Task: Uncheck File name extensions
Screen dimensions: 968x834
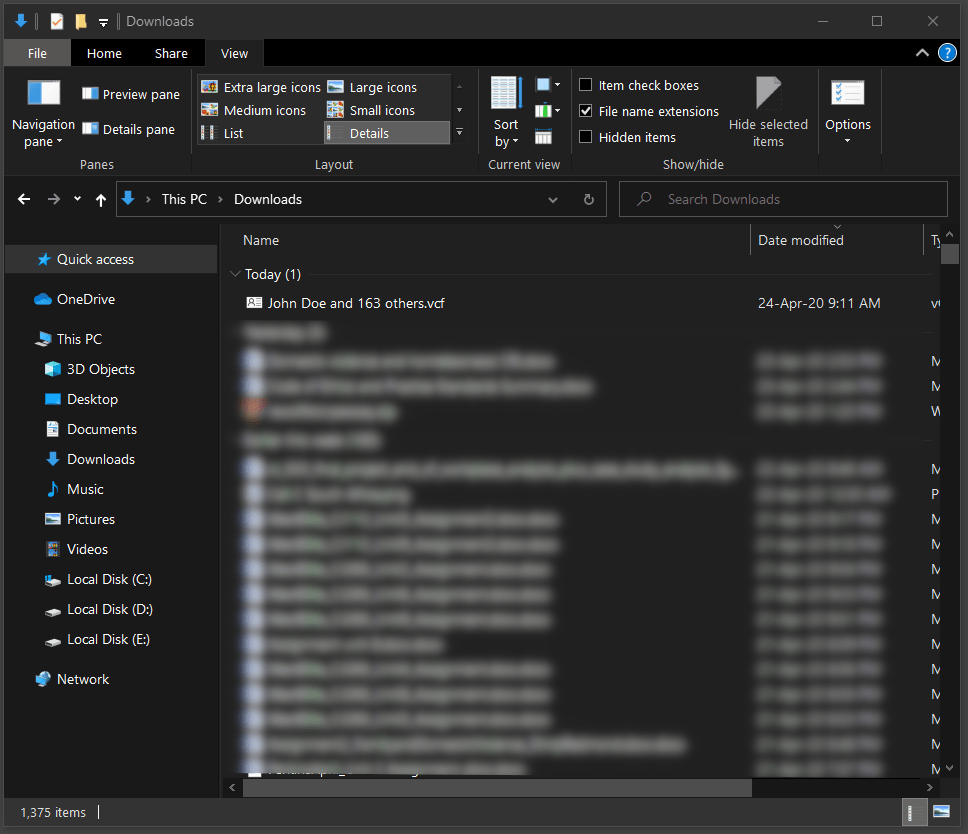Action: click(586, 112)
